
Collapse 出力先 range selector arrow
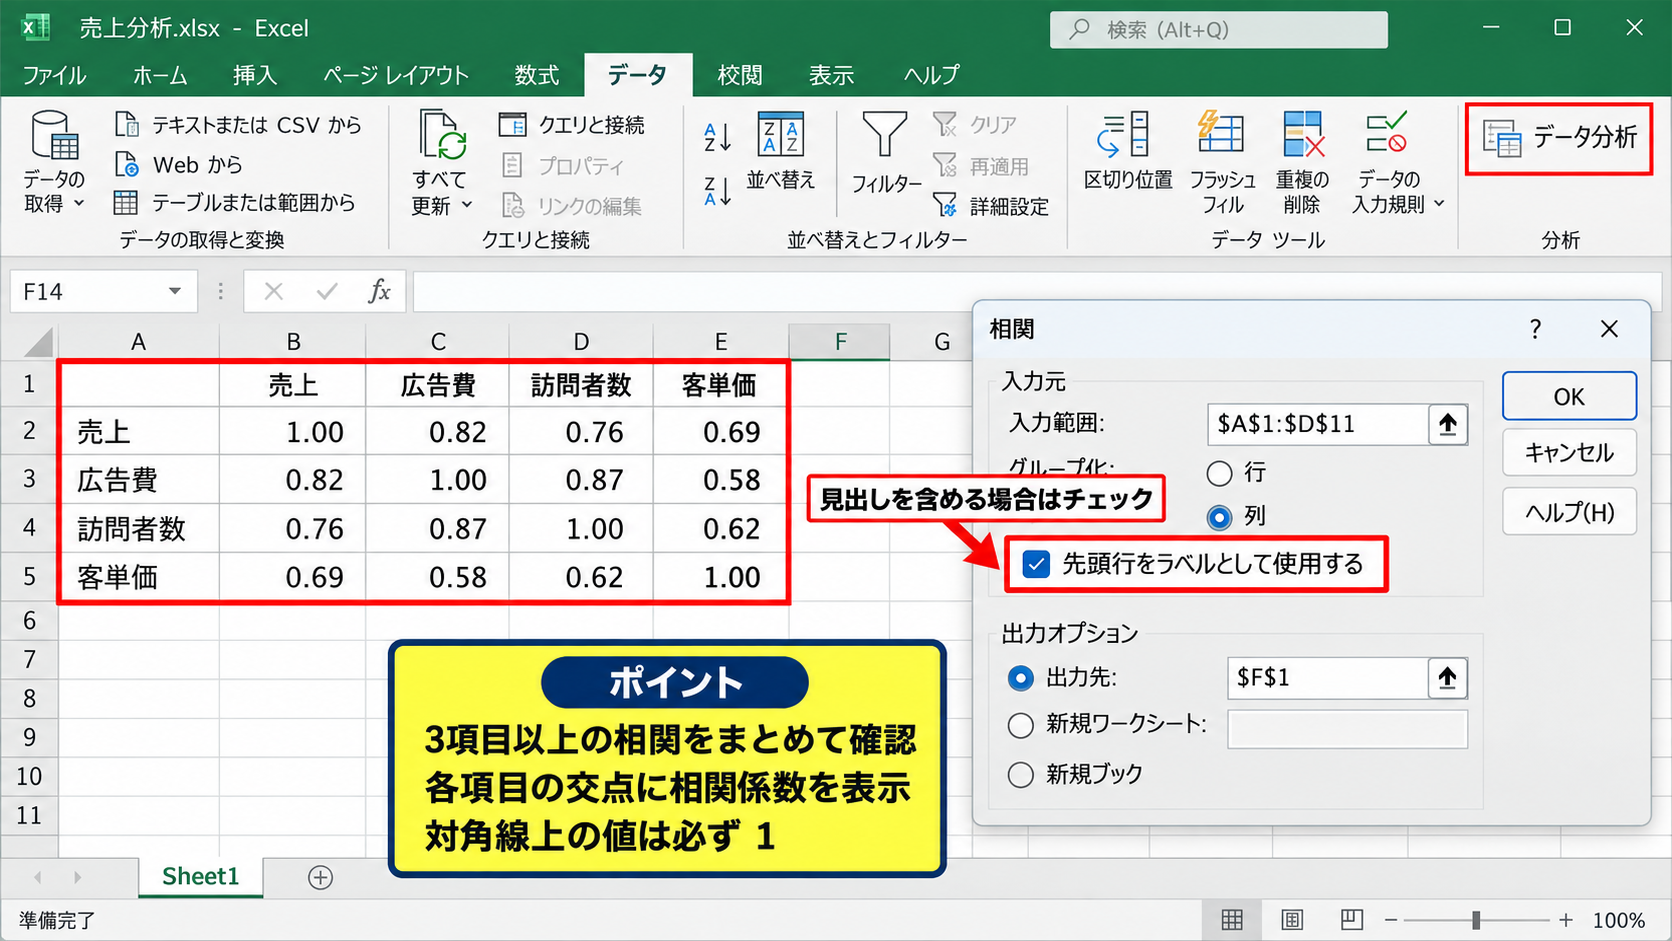coord(1448,678)
